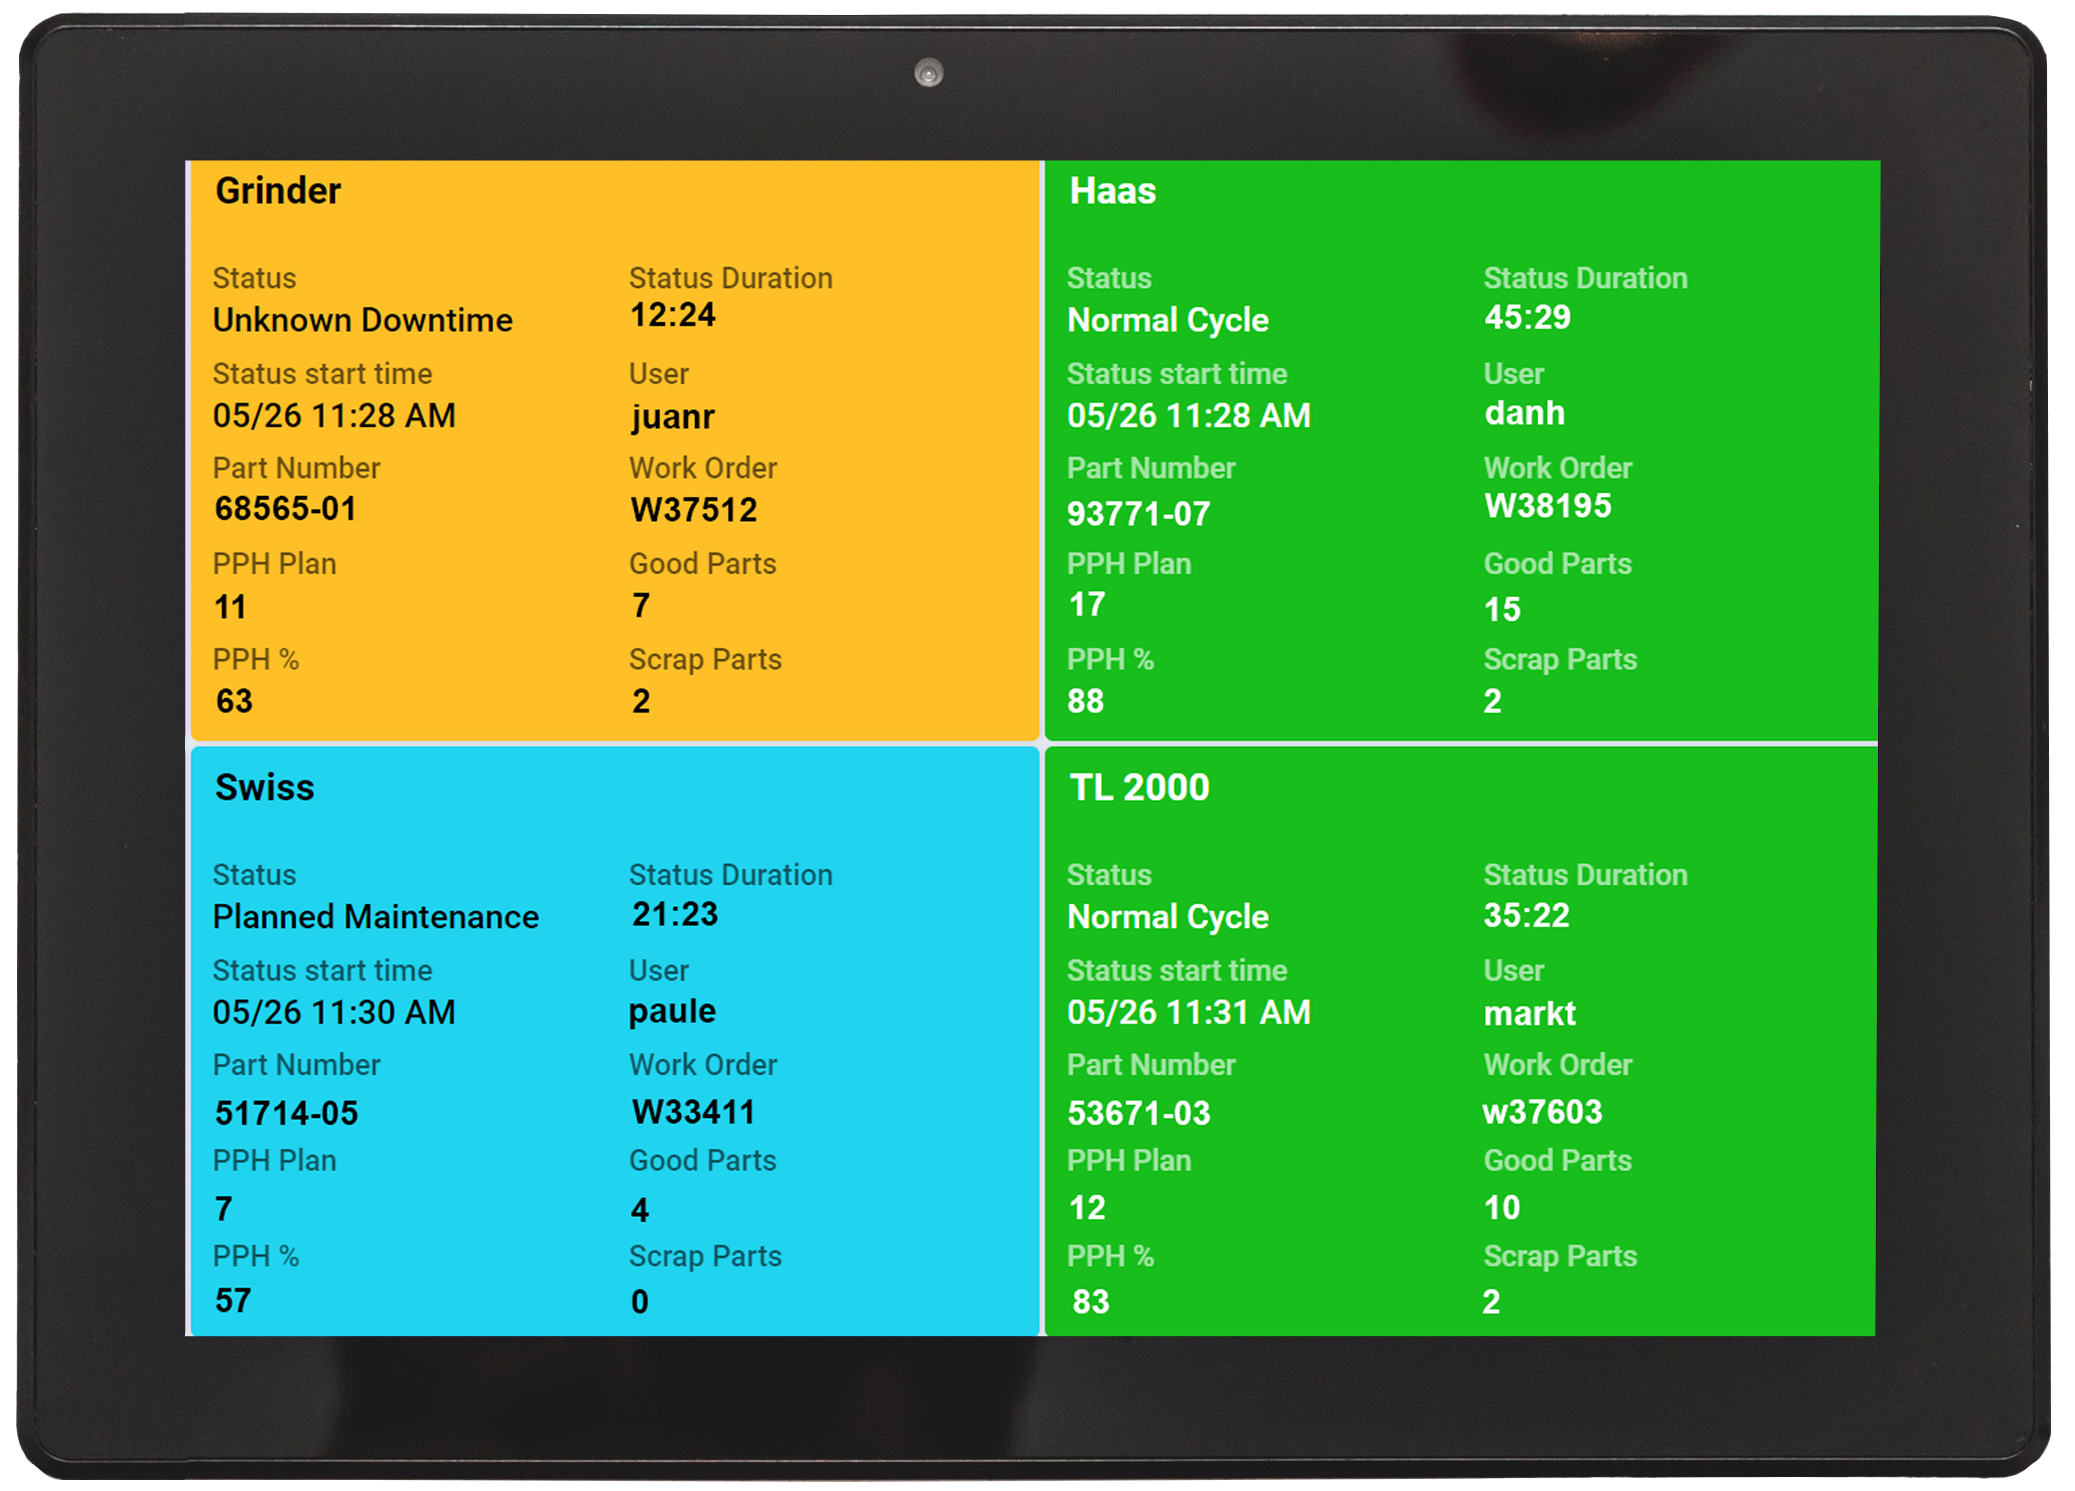Click TL 2000 PPH % value 83
Image resolution: width=2075 pixels, height=1491 pixels.
point(1090,1301)
